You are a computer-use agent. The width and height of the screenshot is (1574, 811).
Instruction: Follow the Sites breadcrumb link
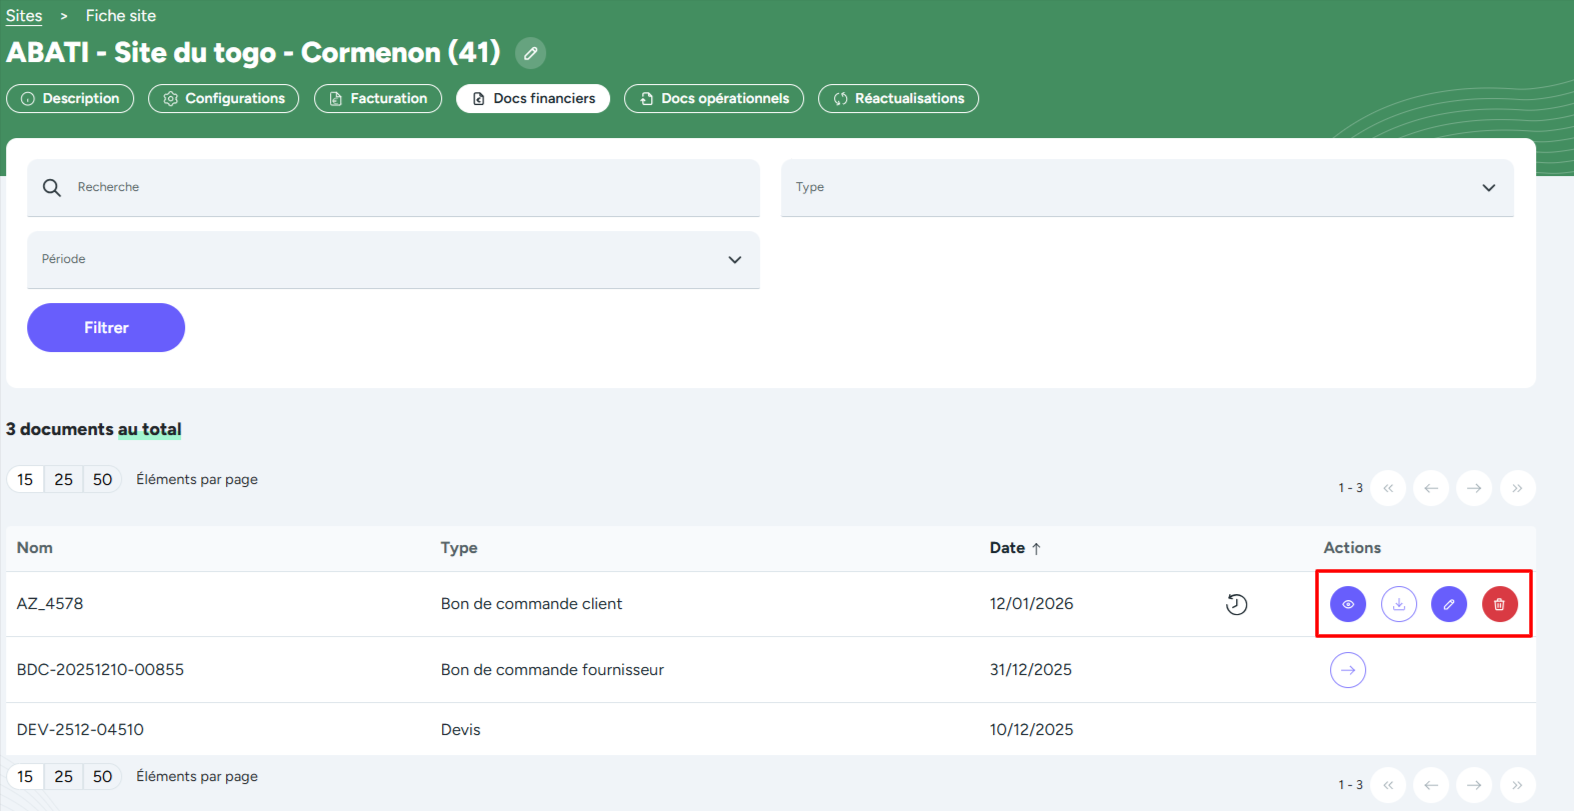click(24, 16)
